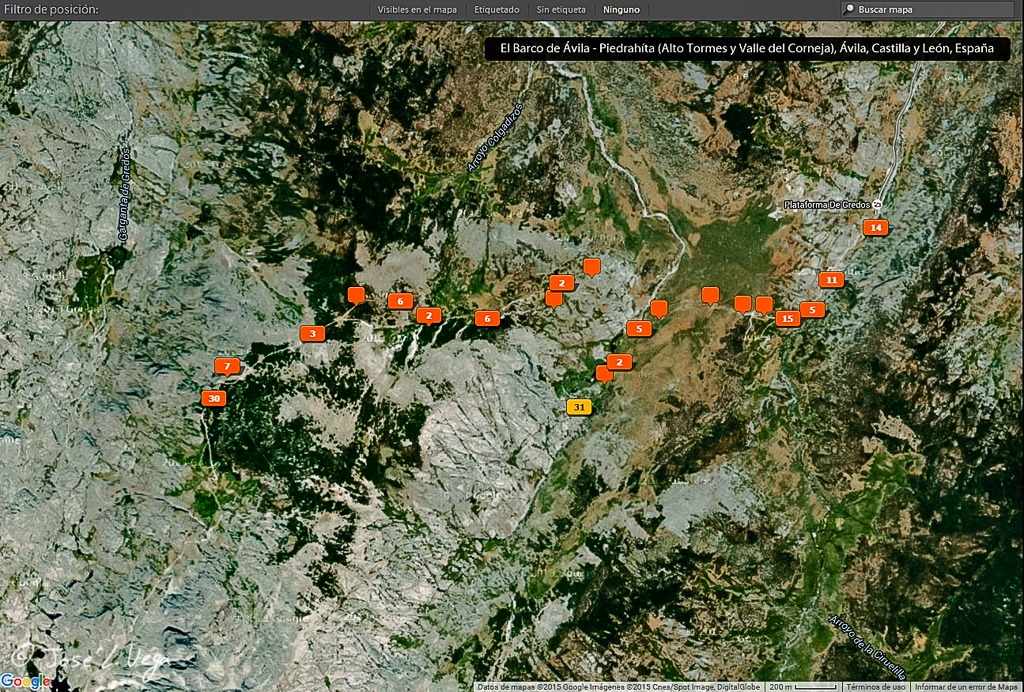
Task: Click 'Informar de un error de Mapa'
Action: [x=966, y=687]
